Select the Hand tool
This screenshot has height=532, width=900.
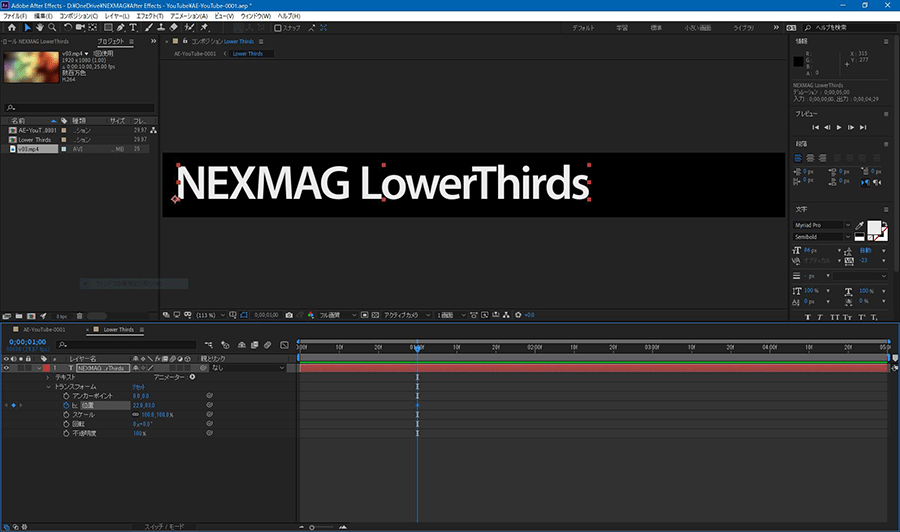[x=40, y=27]
